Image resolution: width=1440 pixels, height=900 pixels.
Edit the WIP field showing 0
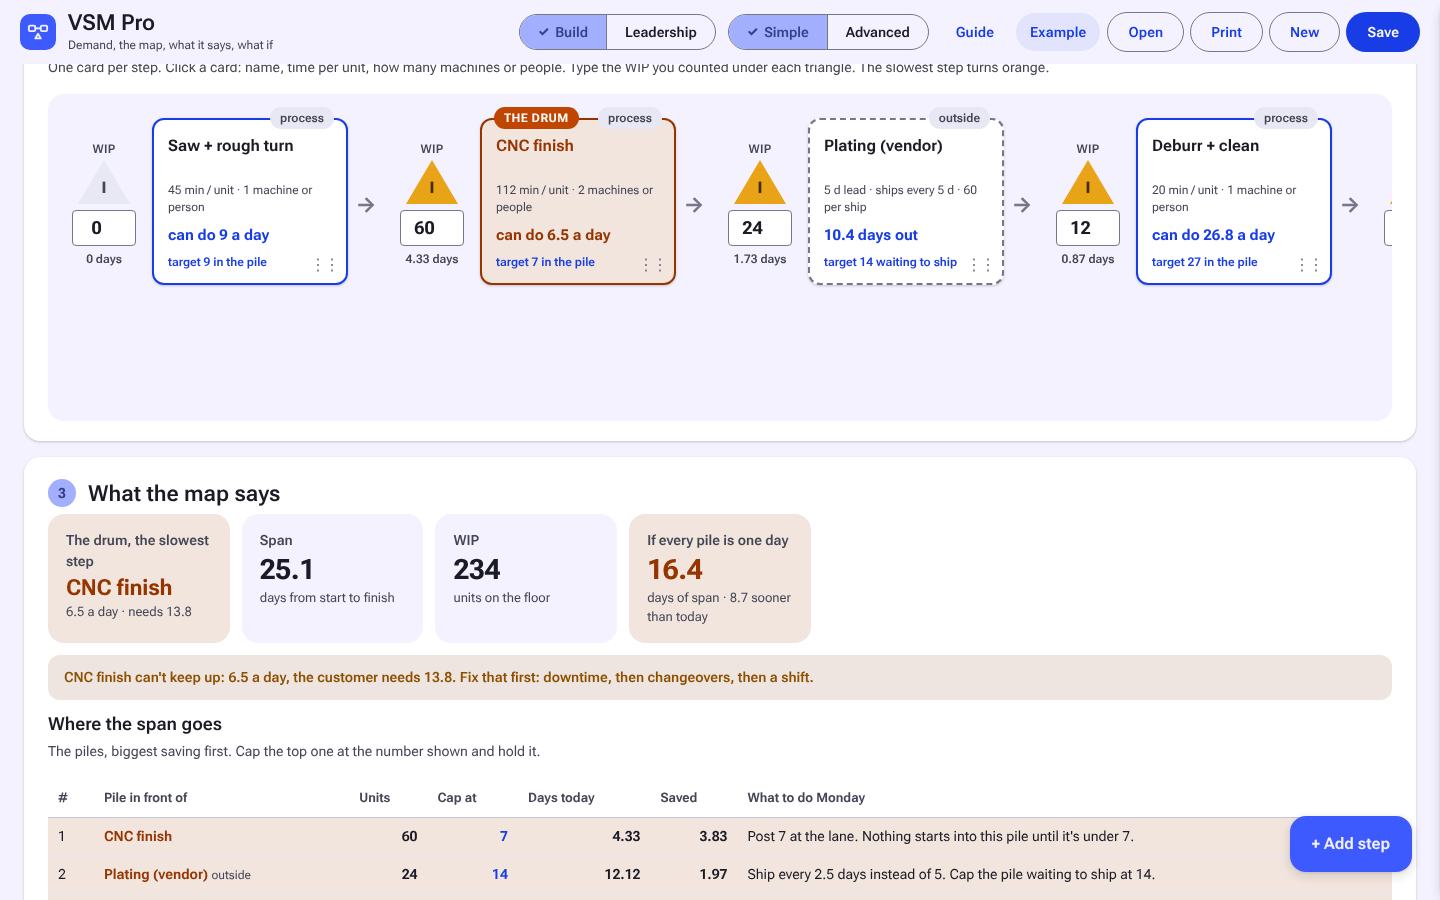click(x=104, y=228)
